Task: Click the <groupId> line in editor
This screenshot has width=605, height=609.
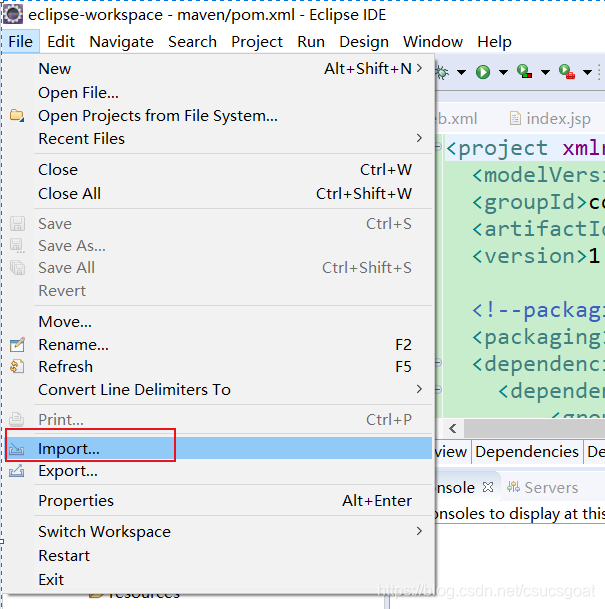Action: click(538, 202)
